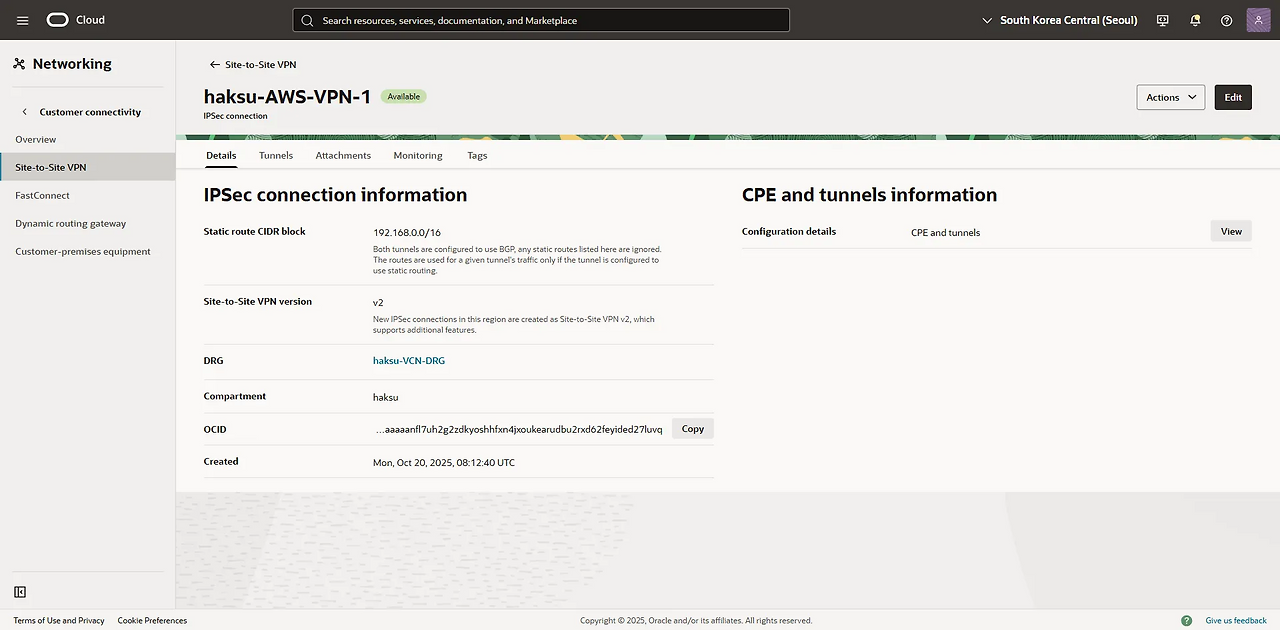Select FastConnect in the sidebar
The height and width of the screenshot is (630, 1280).
point(42,195)
